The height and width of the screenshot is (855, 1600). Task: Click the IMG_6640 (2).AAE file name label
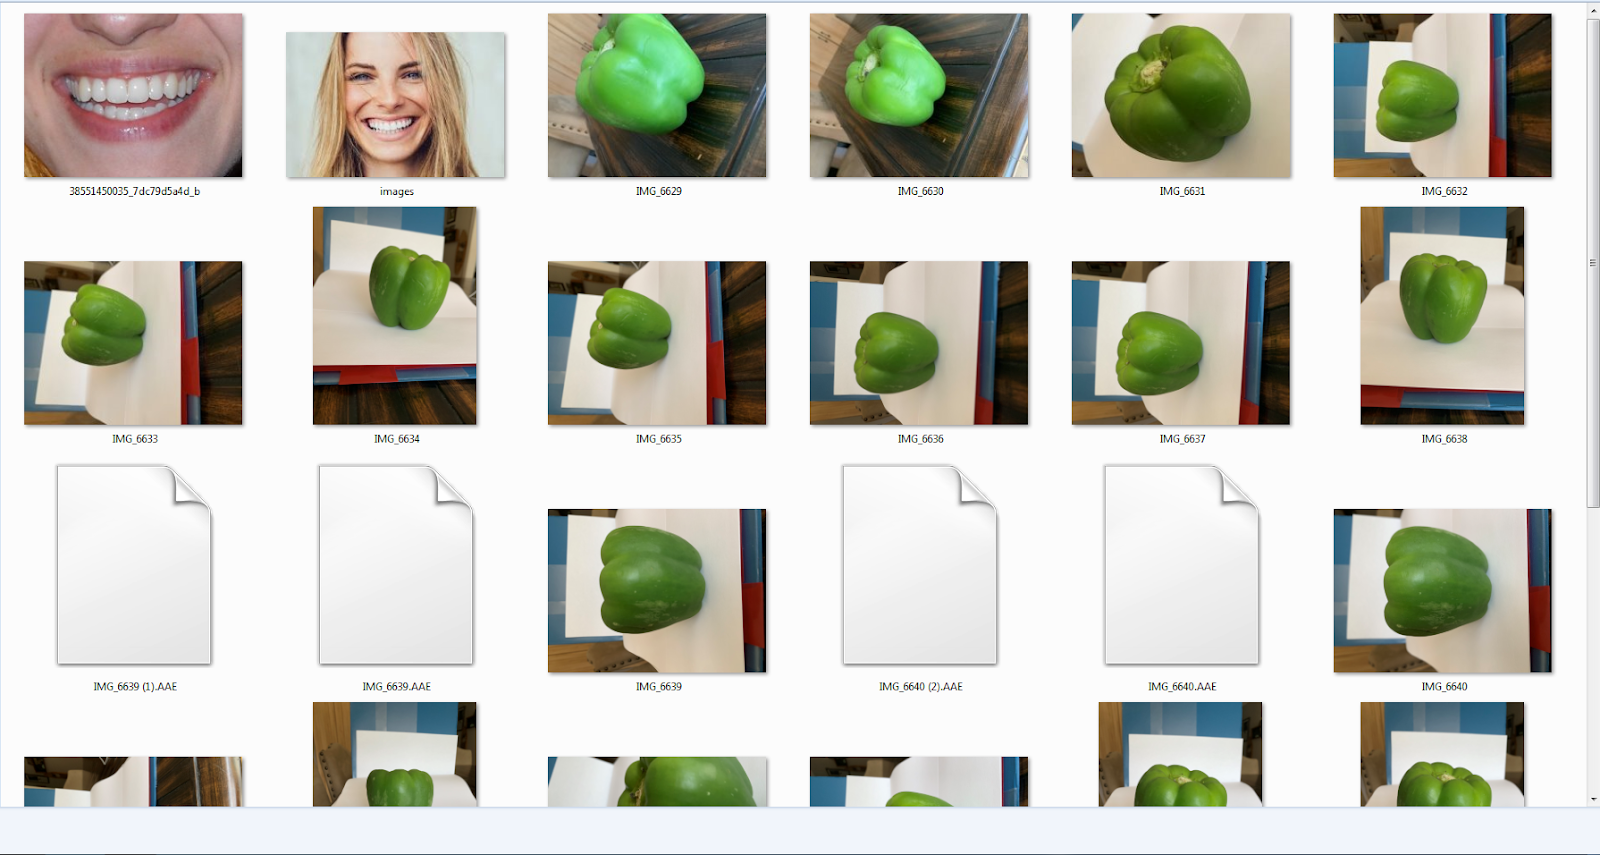coord(921,687)
